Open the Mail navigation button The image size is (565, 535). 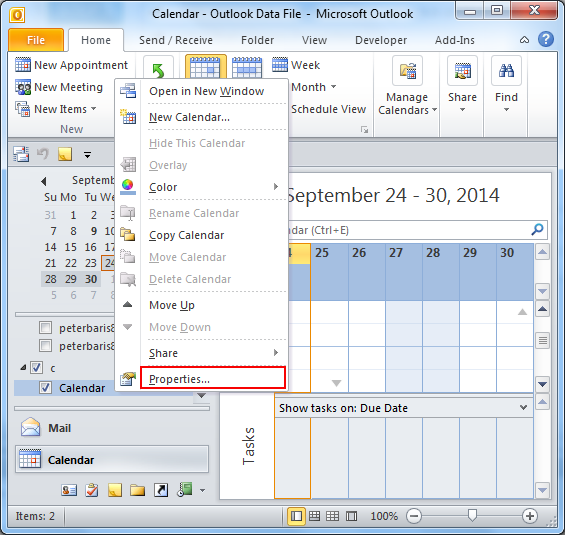point(112,428)
